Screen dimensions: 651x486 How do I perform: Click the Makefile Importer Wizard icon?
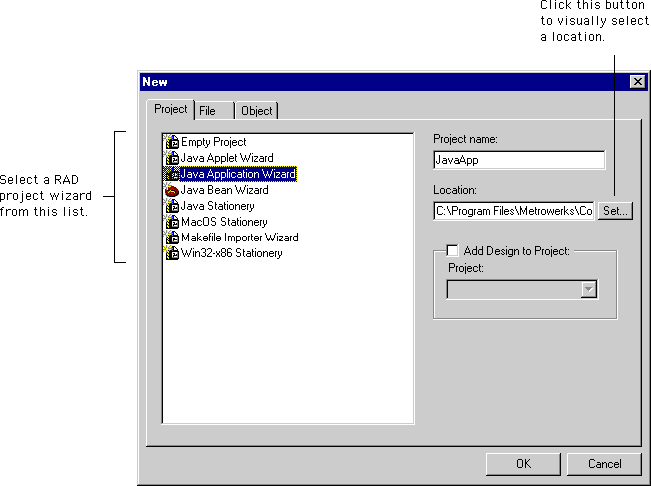(171, 237)
